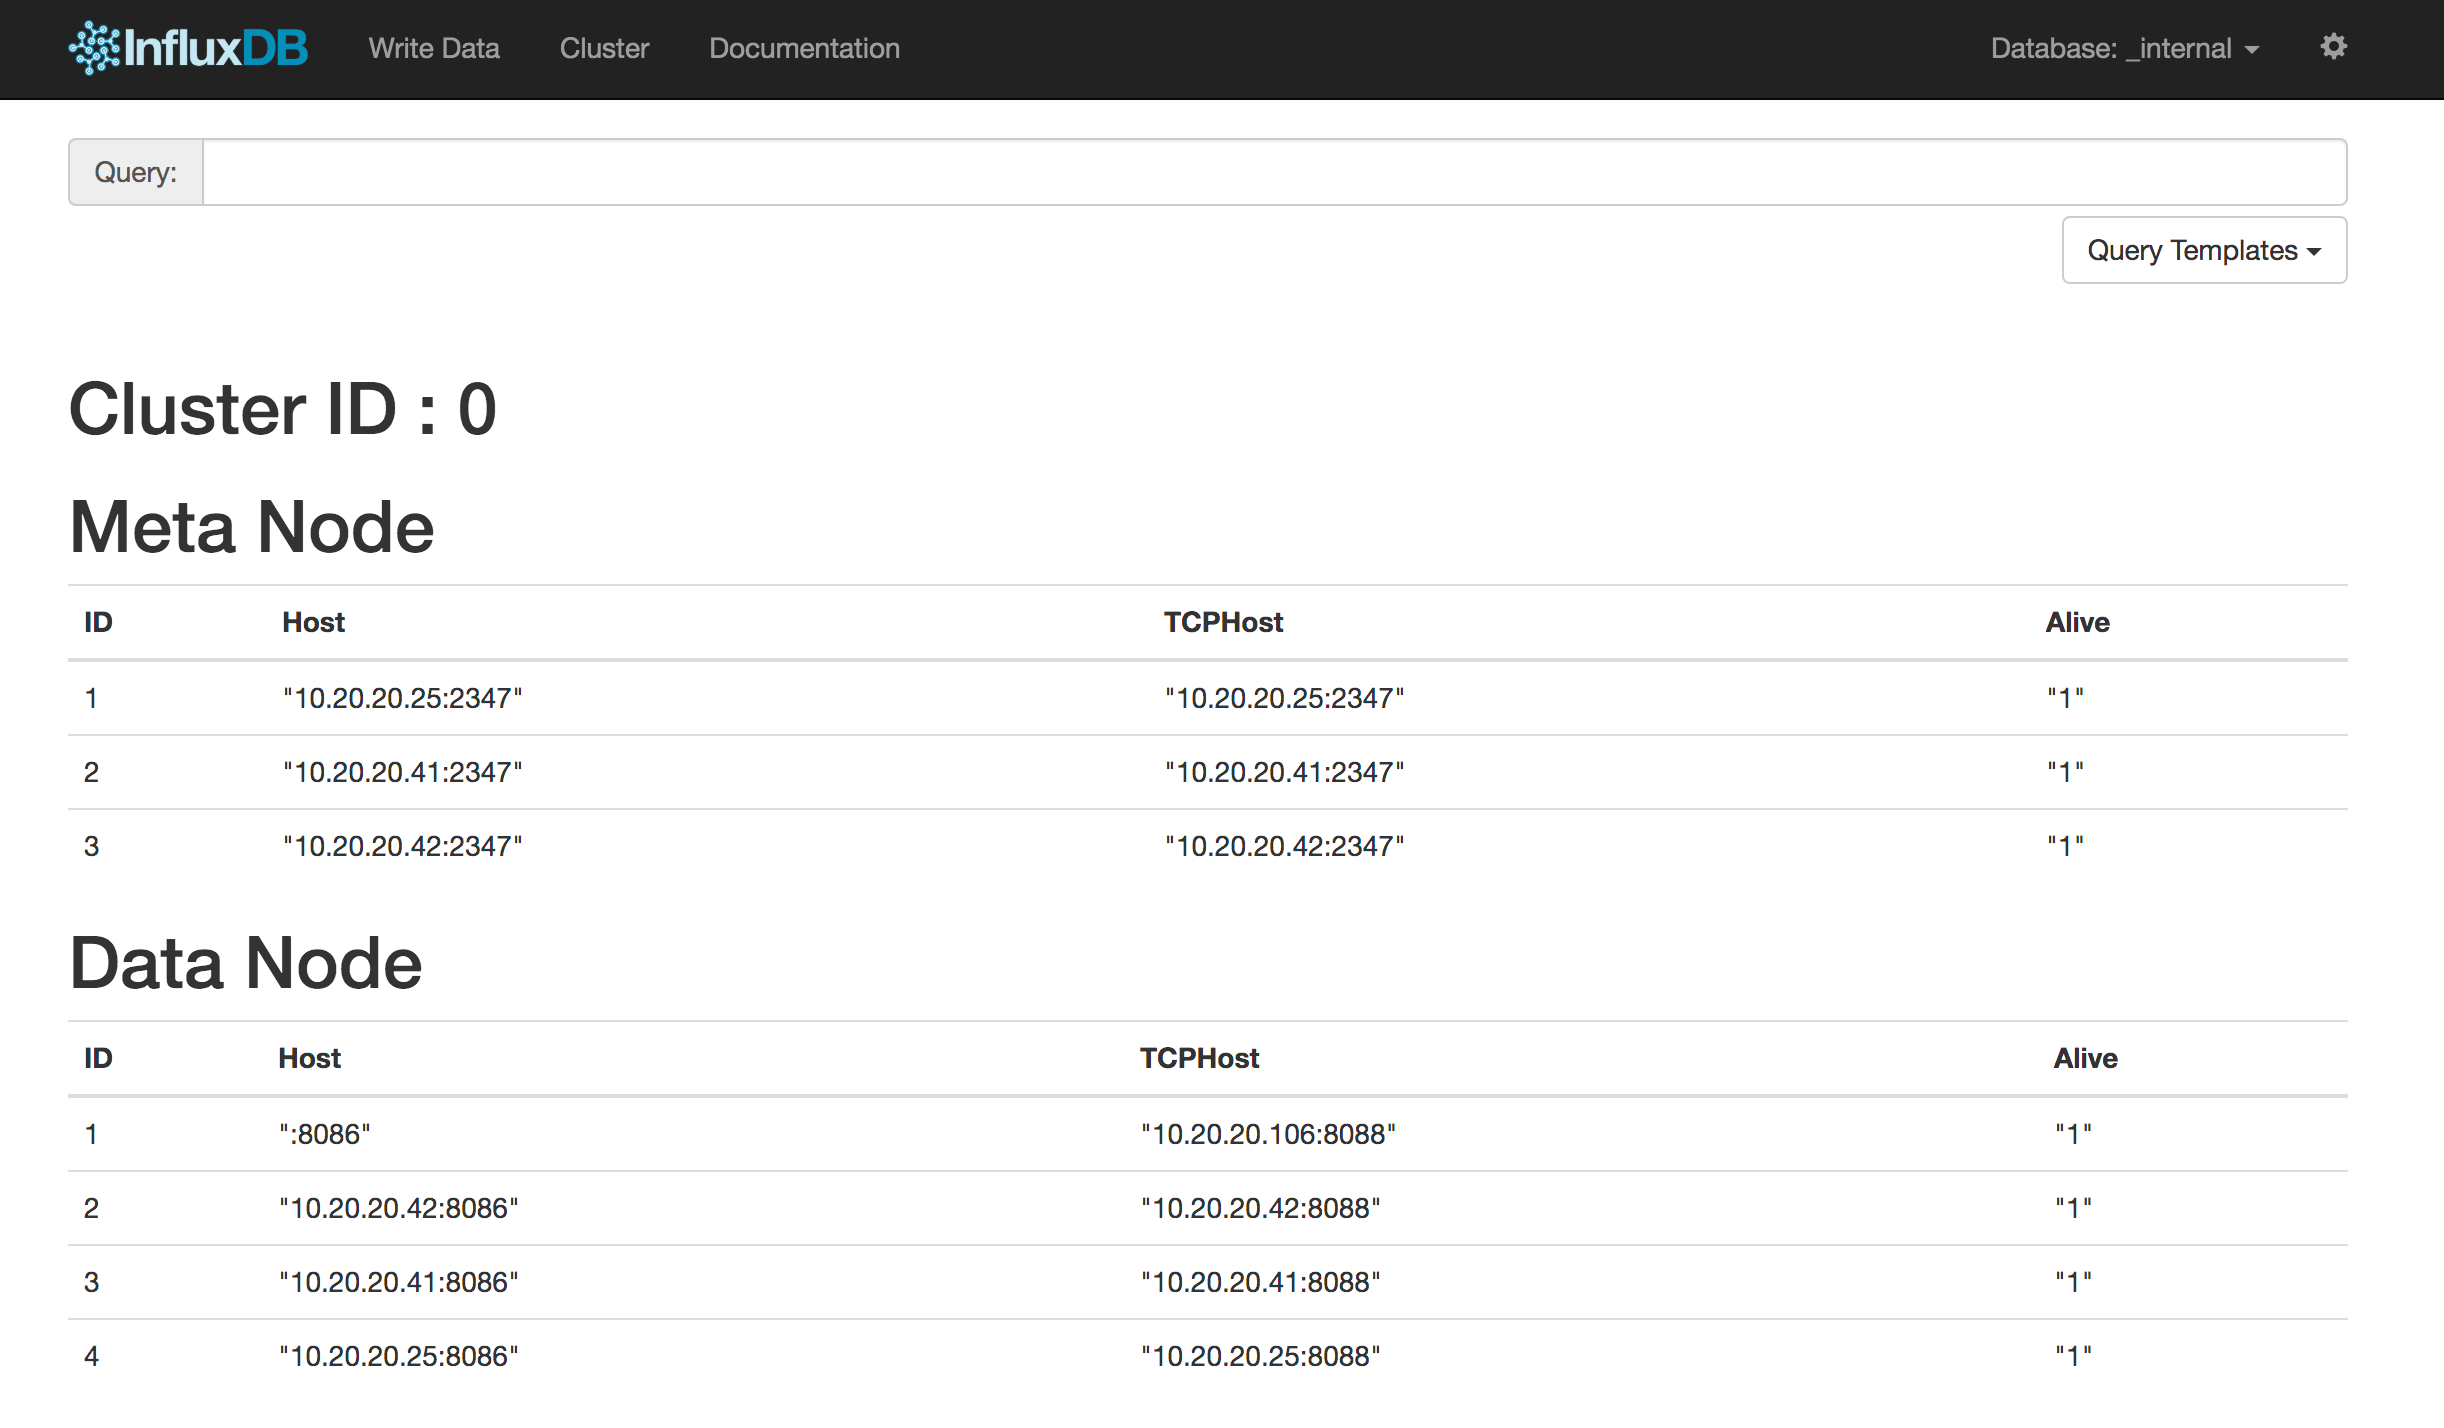
Task: Select data node host 10.20.20.42:8086
Action: click(399, 1208)
